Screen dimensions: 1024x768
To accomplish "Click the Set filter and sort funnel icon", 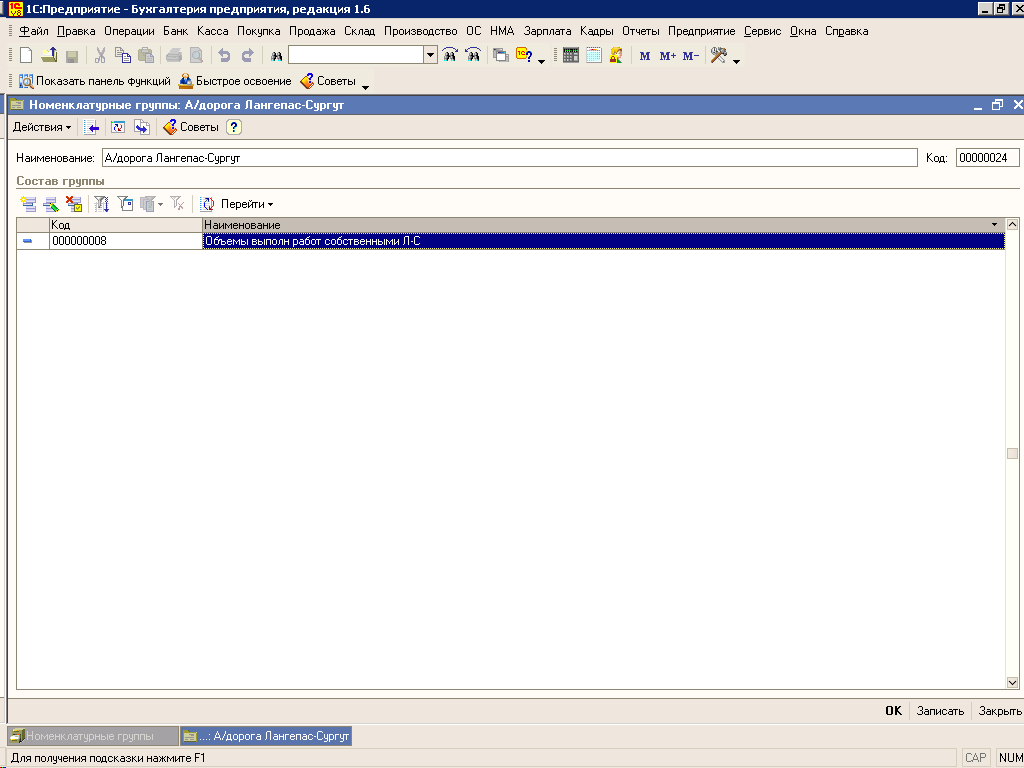I will 101,204.
